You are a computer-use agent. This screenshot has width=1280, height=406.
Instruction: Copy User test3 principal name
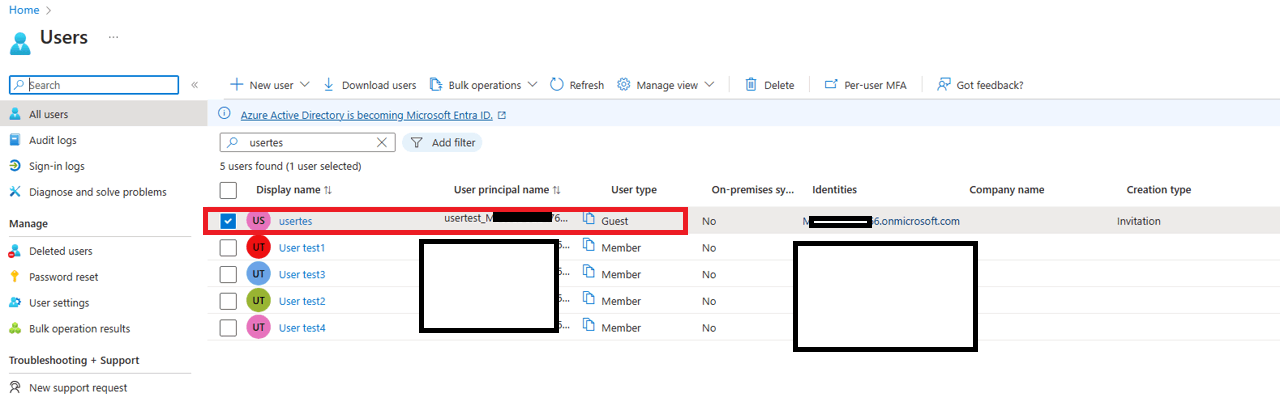coord(589,273)
